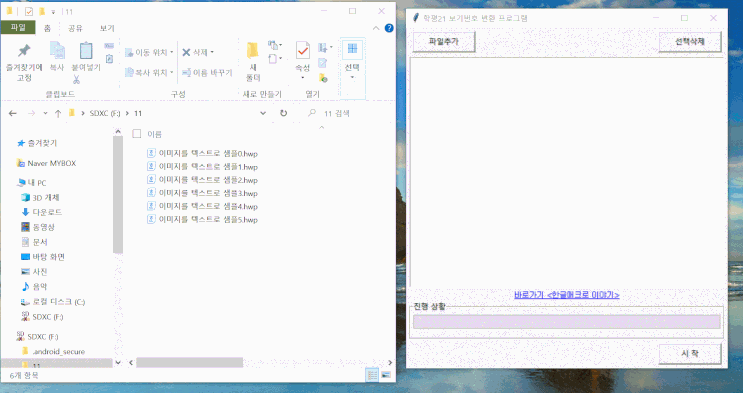Click the Explorer horizontal scrollbar thumb
This screenshot has height=393, width=743.
click(190, 363)
